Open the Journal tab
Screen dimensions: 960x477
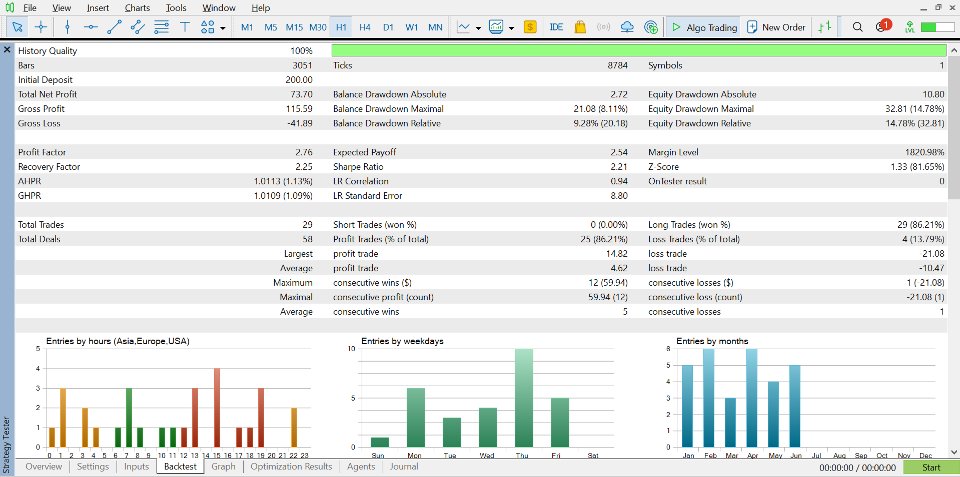404,467
